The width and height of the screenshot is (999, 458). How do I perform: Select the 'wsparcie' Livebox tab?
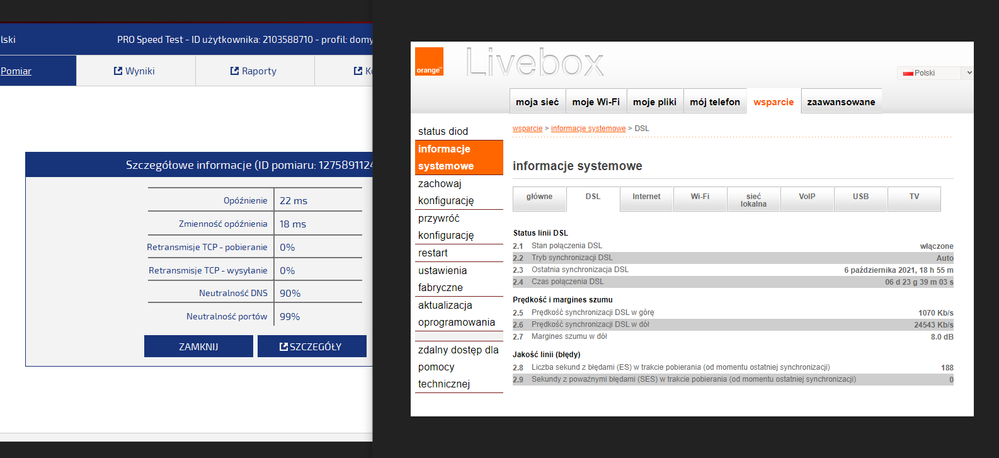[x=773, y=102]
